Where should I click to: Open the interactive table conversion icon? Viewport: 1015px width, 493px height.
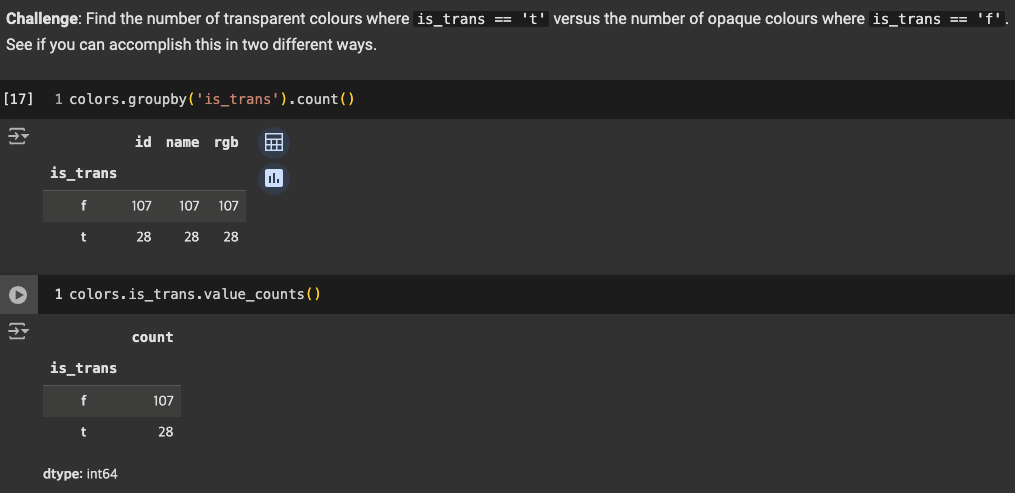274,142
